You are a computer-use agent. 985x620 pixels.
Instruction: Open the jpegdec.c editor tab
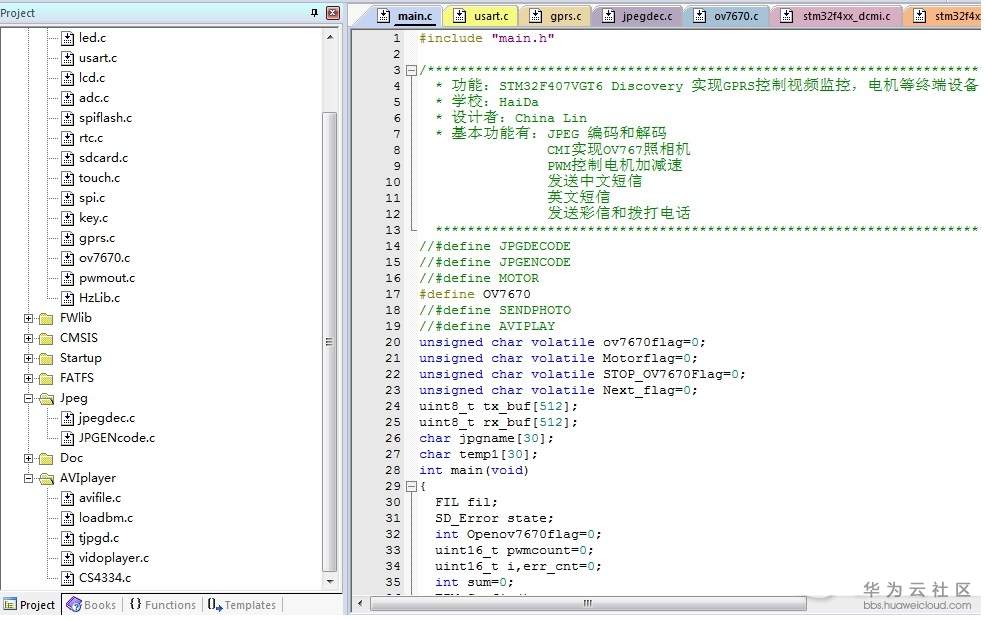[638, 16]
